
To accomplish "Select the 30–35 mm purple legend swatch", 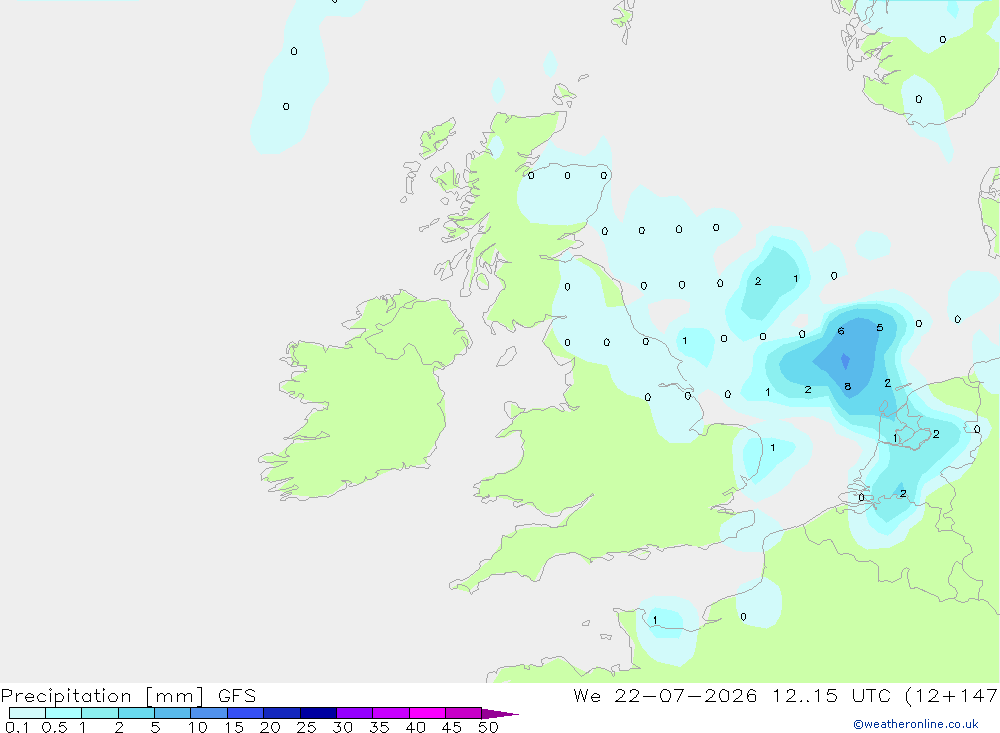I will pyautogui.click(x=355, y=713).
